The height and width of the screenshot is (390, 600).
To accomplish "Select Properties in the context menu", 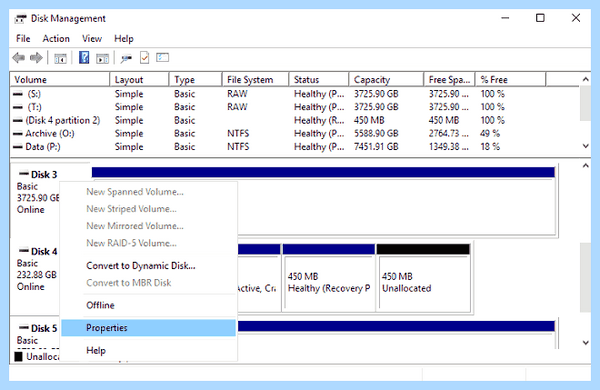I will click(x=148, y=328).
